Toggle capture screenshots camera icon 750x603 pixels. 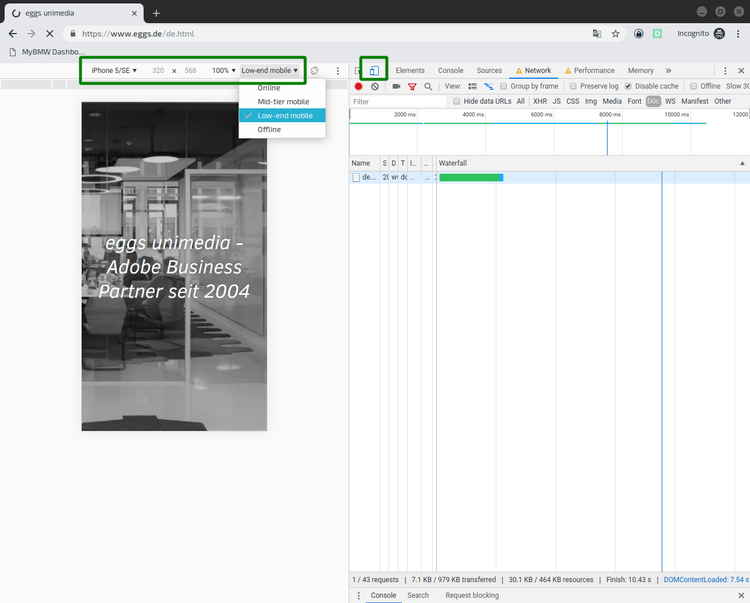pyautogui.click(x=396, y=86)
